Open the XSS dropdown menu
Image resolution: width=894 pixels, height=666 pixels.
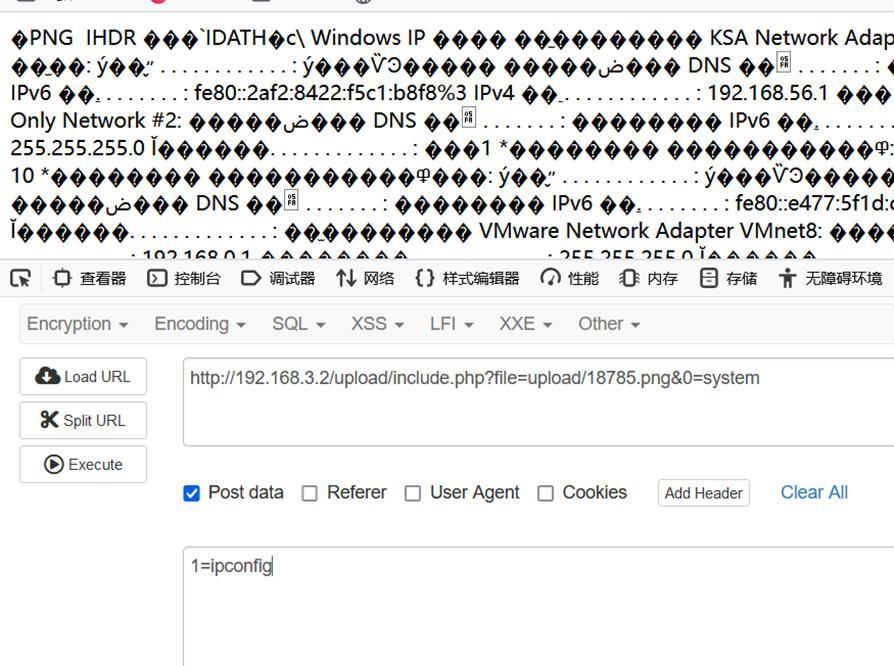377,324
